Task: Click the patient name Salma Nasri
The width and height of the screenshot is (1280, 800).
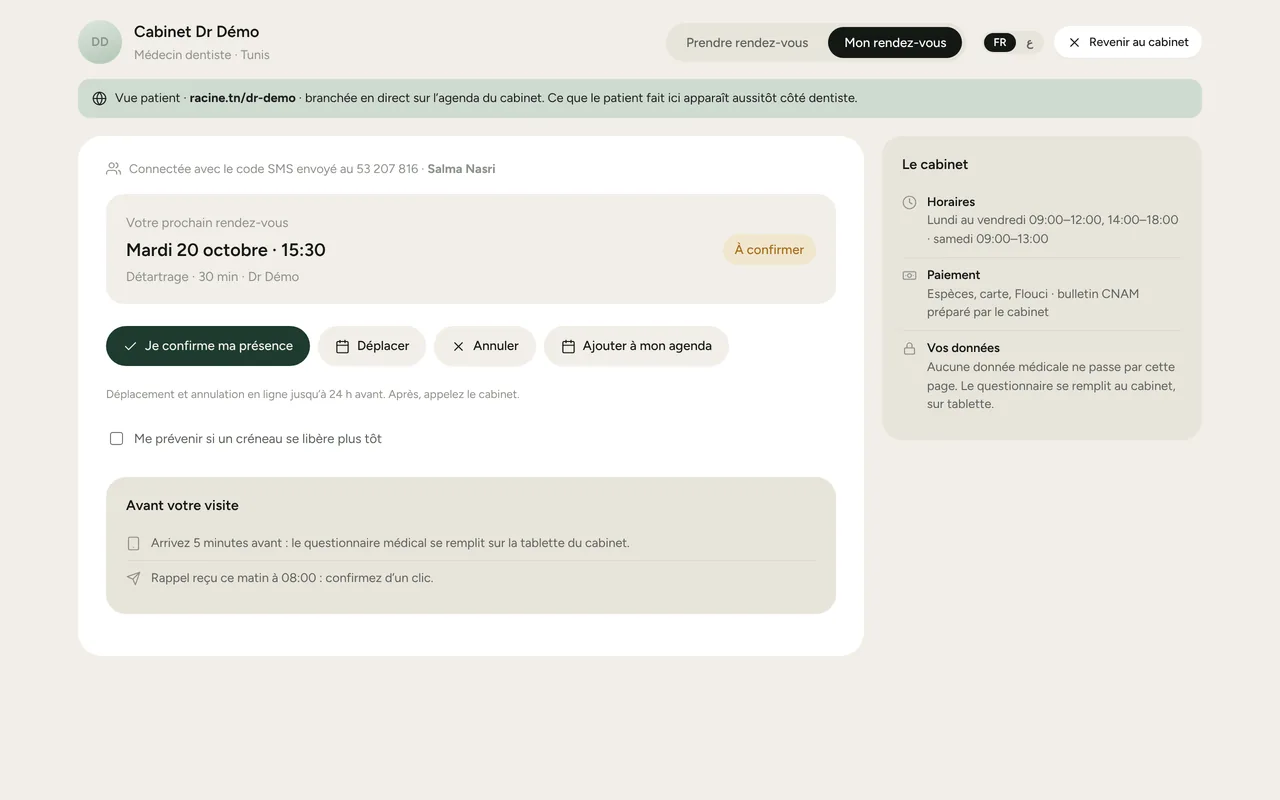Action: click(461, 169)
